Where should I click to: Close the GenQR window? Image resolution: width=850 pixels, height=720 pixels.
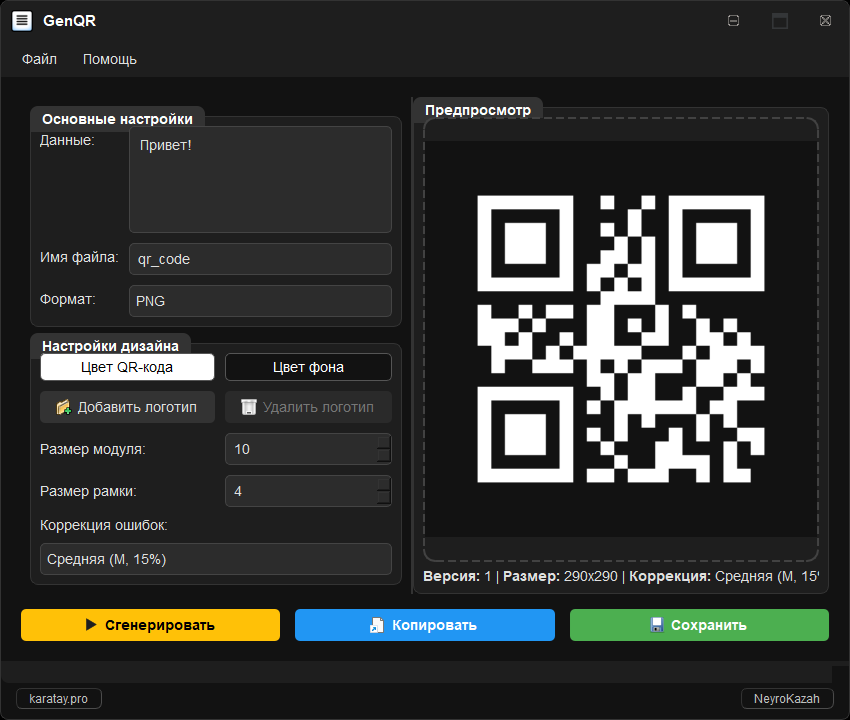(x=825, y=21)
